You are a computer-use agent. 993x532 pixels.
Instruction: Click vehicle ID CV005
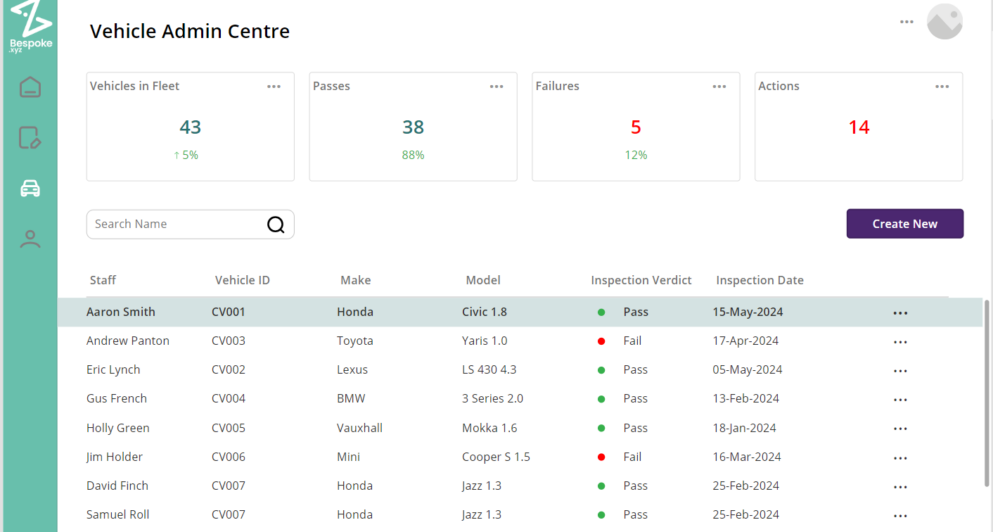[x=228, y=428]
